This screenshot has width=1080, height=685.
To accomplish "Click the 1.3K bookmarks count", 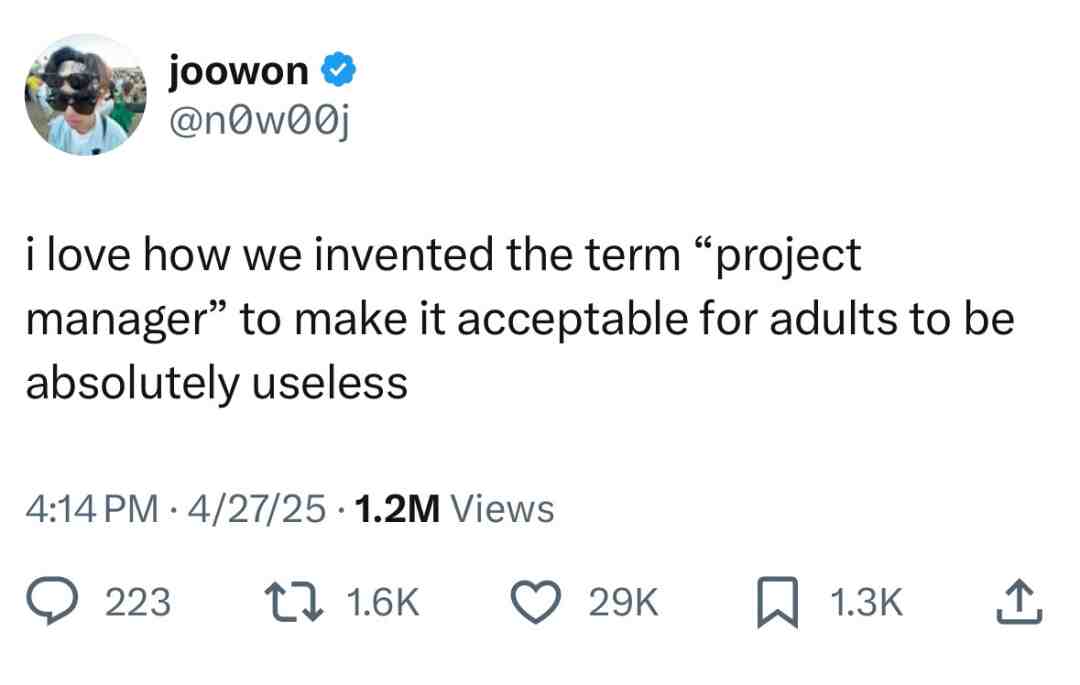I will 866,602.
